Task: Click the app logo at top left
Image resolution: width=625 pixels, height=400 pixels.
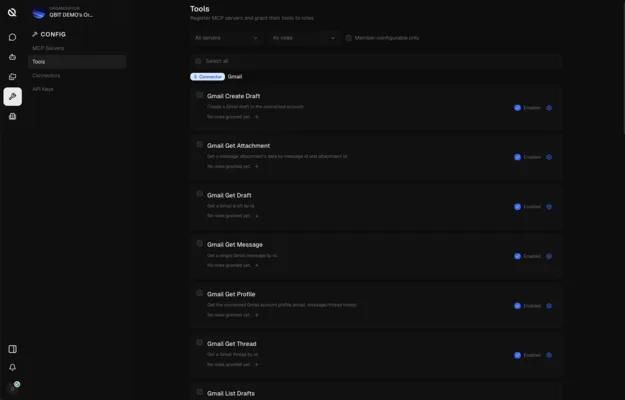Action: (12, 12)
